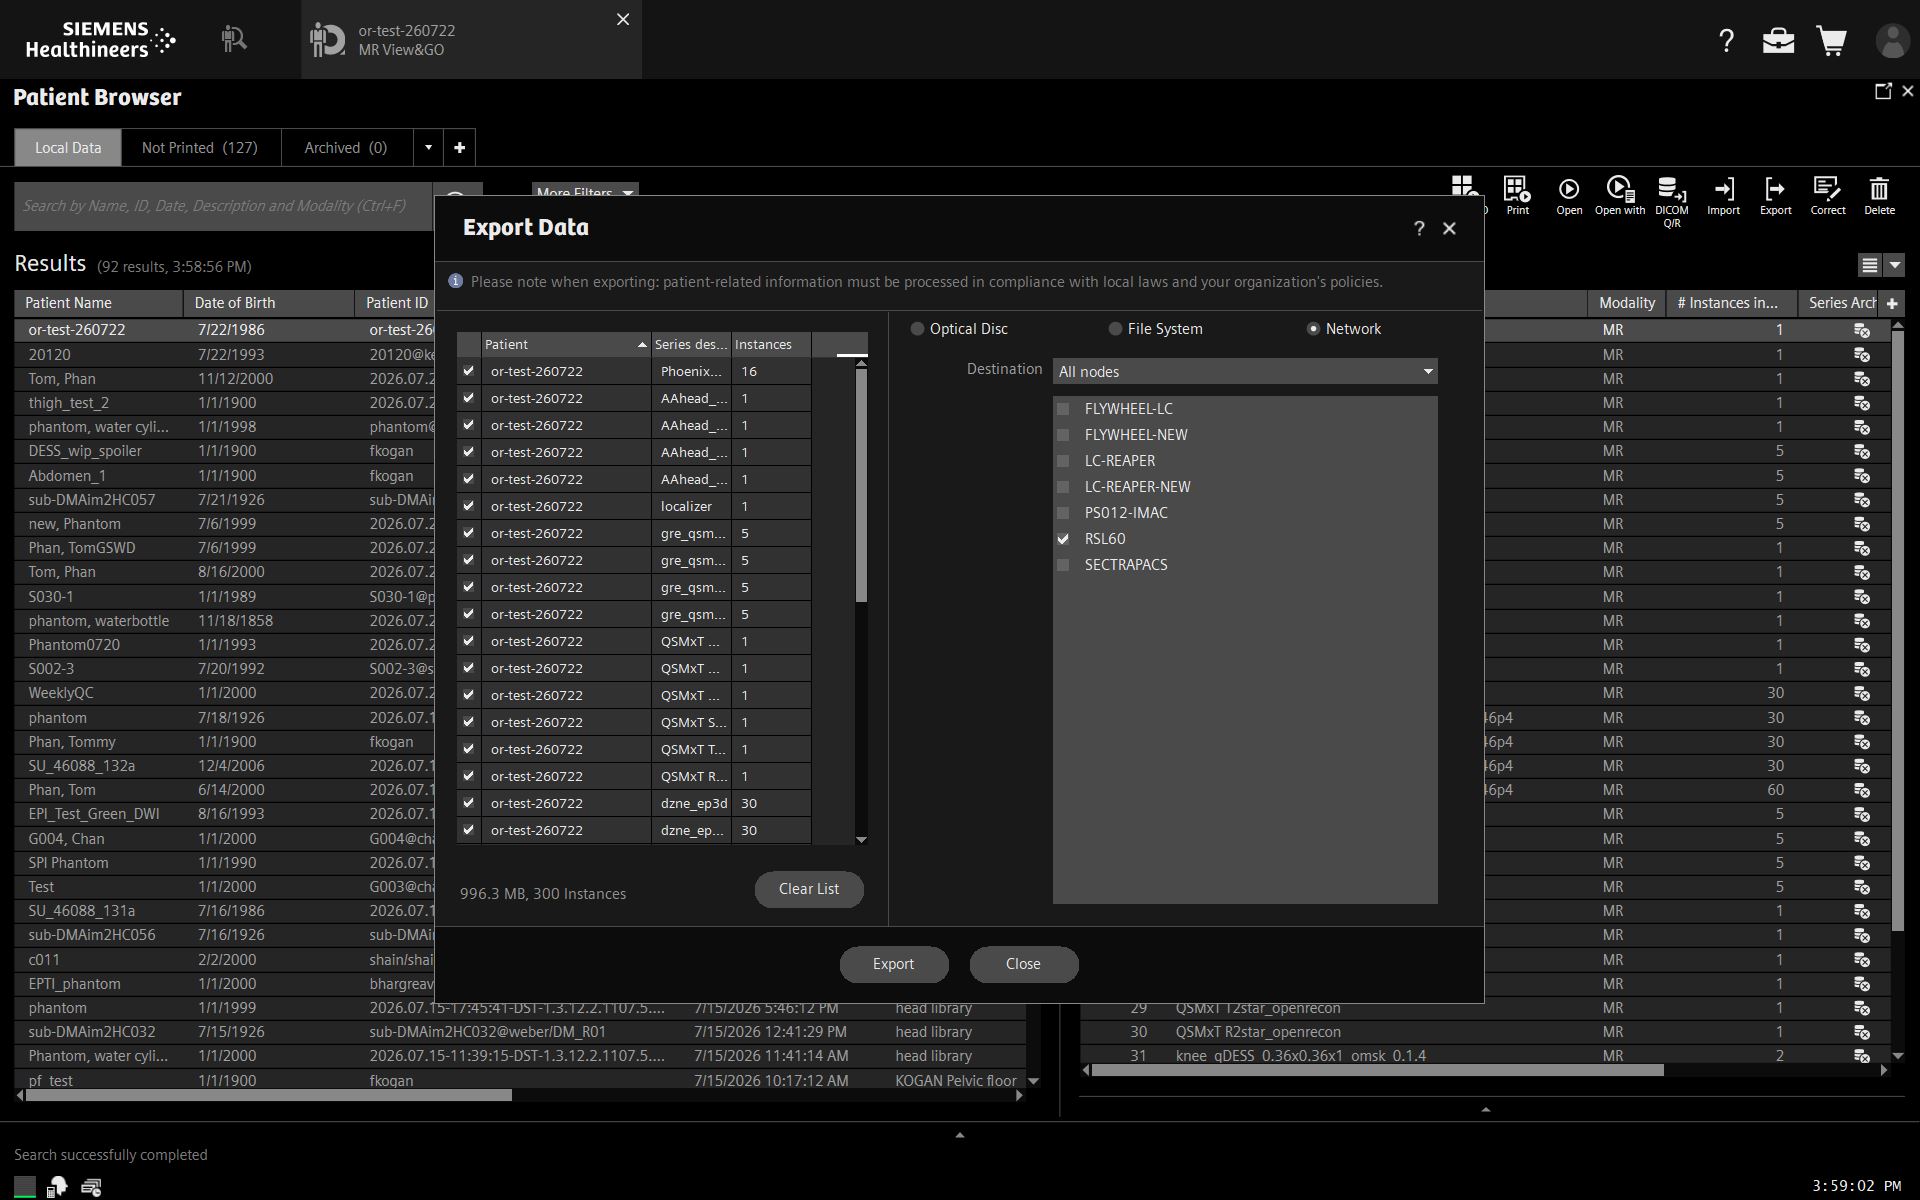This screenshot has height=1200, width=1920.
Task: Click the patient search input field
Action: click(x=223, y=206)
